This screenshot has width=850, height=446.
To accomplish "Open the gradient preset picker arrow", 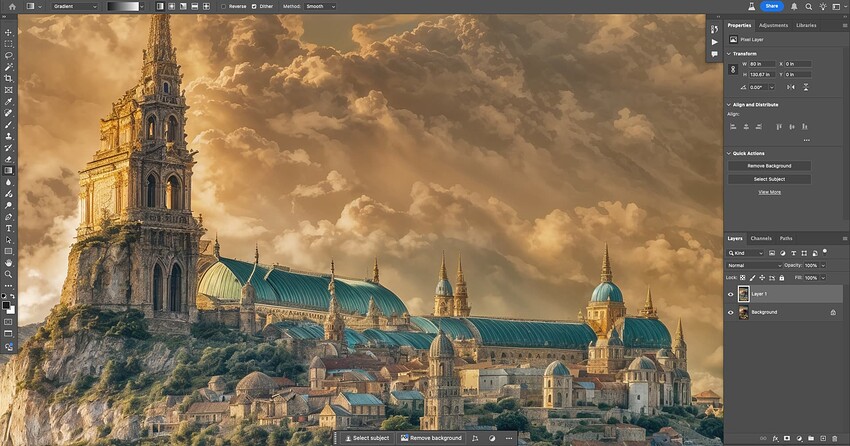I will click(x=142, y=7).
